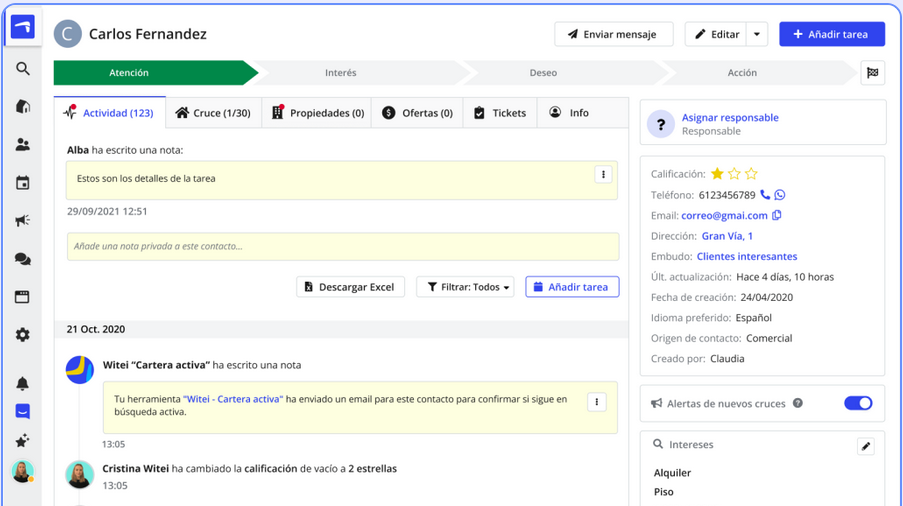Click Enviar mensaje button
Viewport: 903px width, 506px height.
pyautogui.click(x=613, y=34)
